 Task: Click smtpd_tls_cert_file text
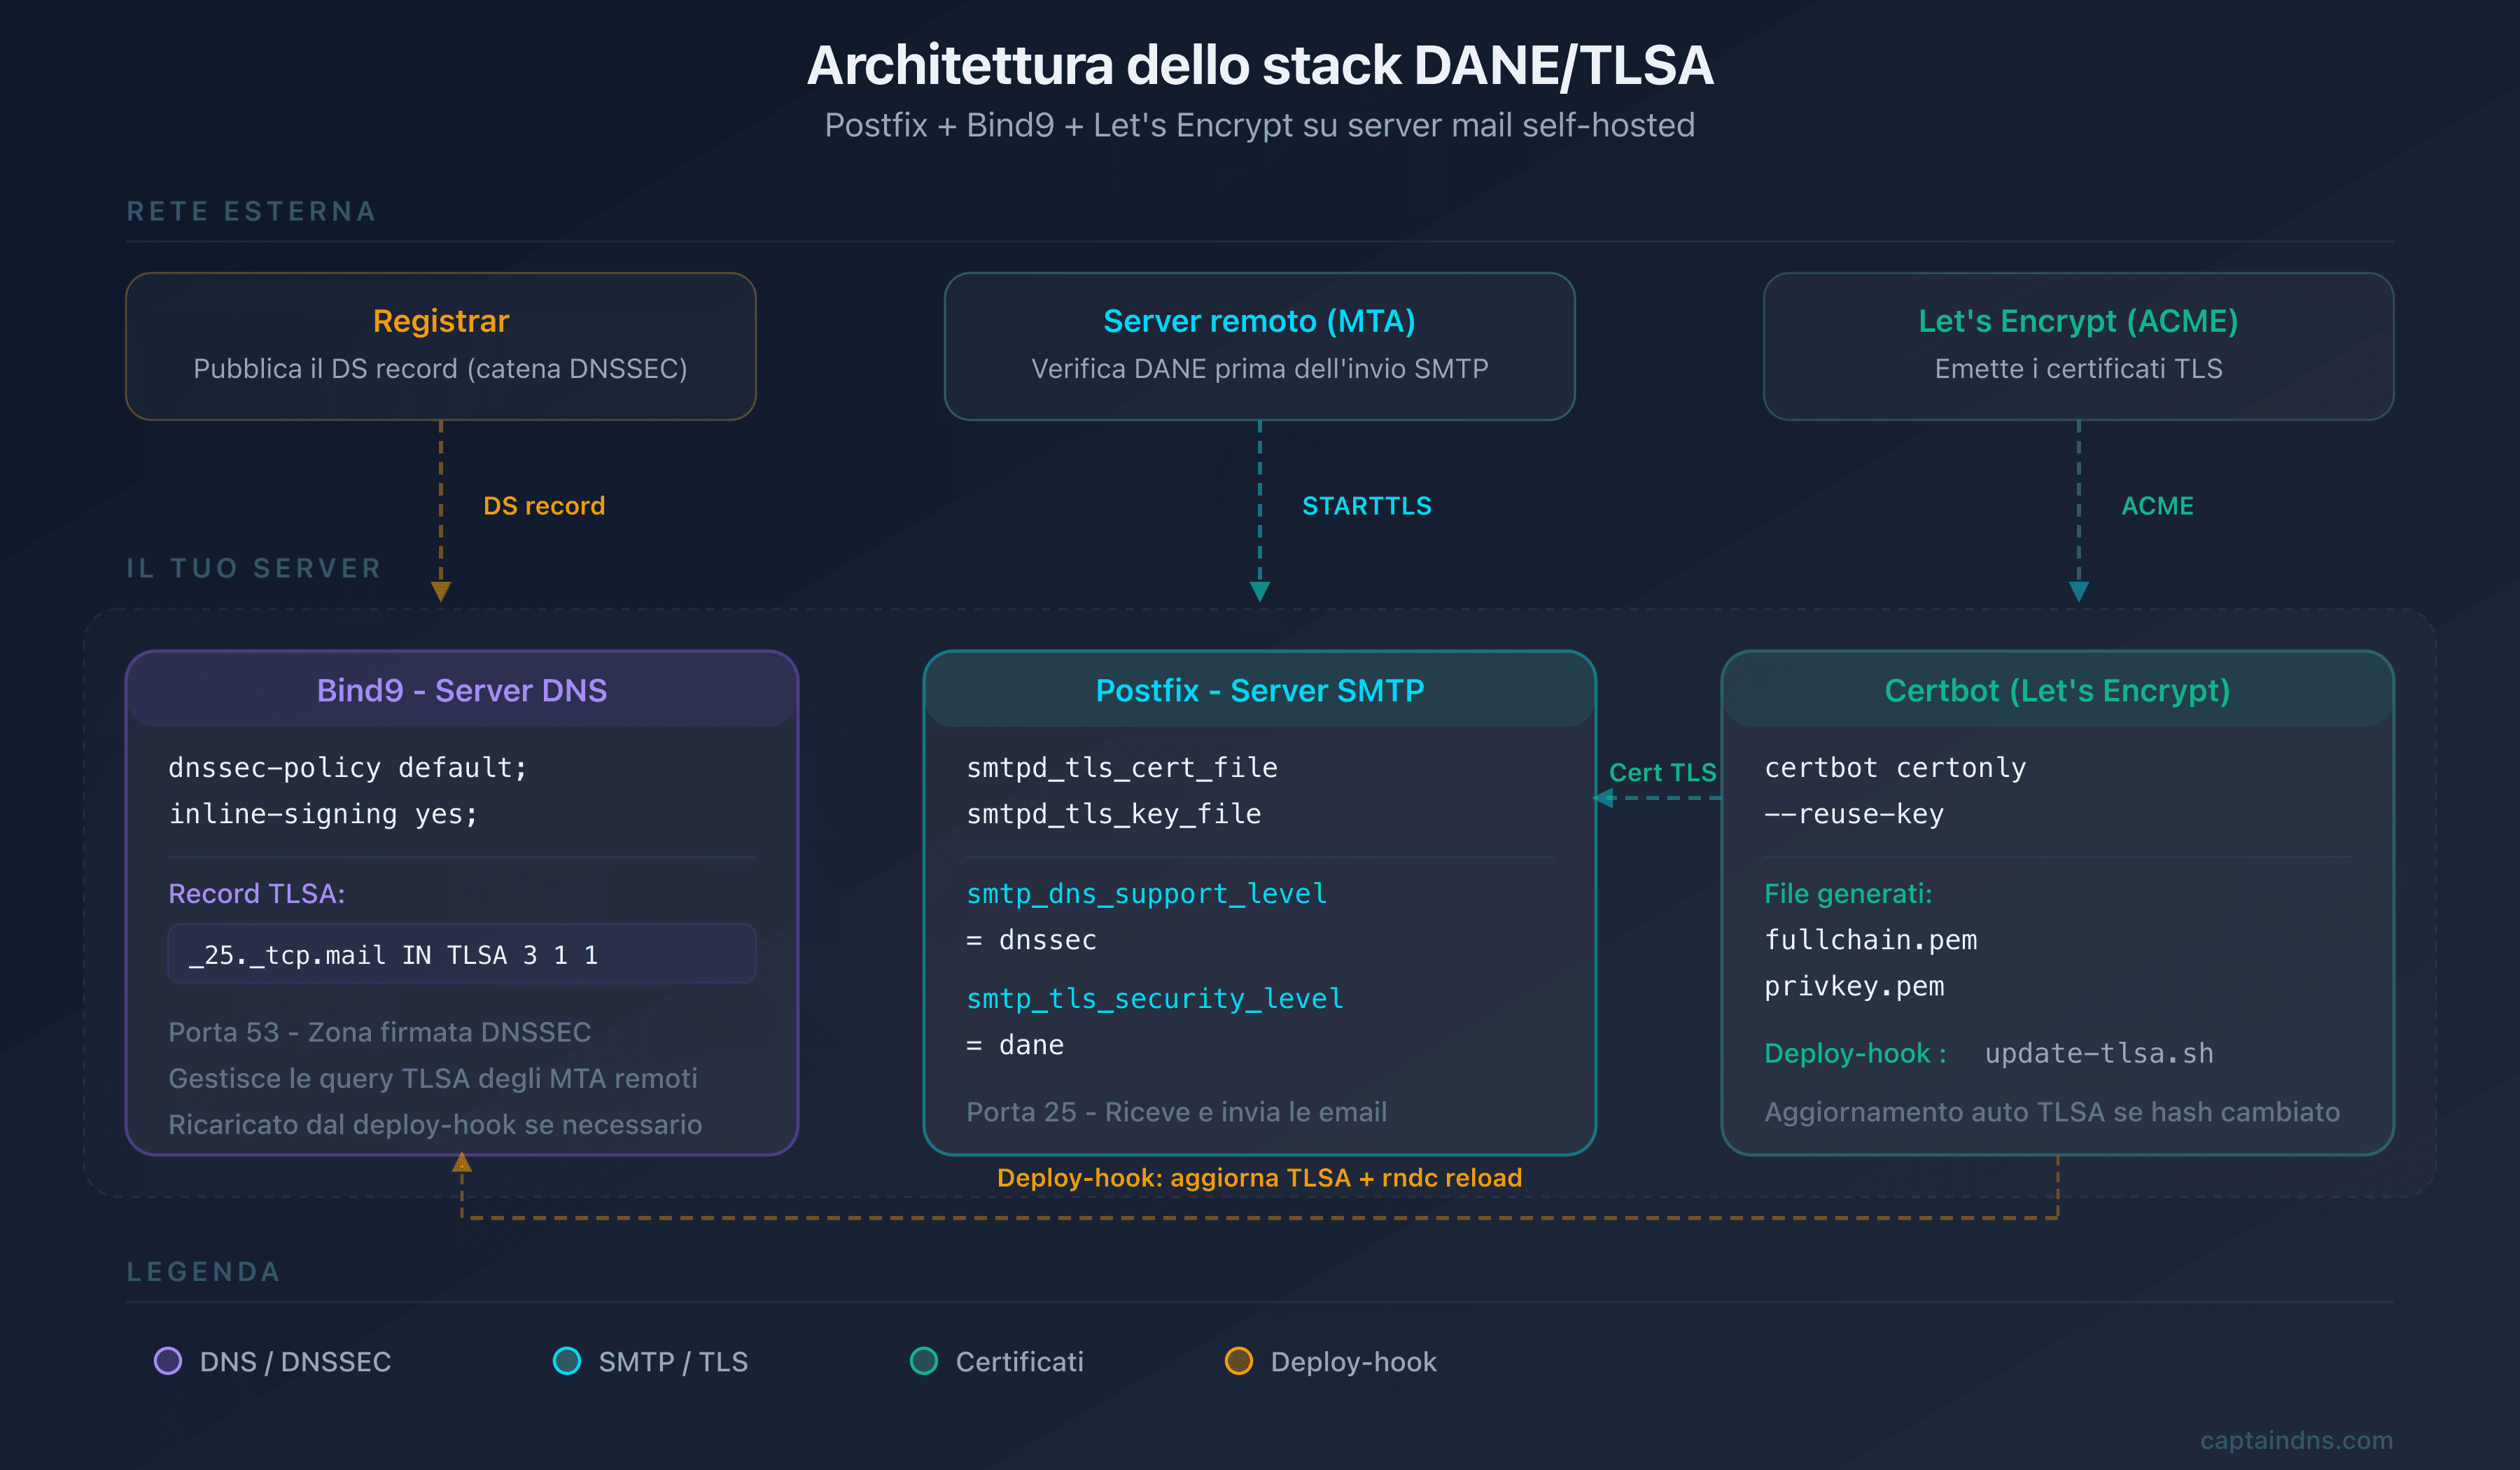pyautogui.click(x=1122, y=767)
